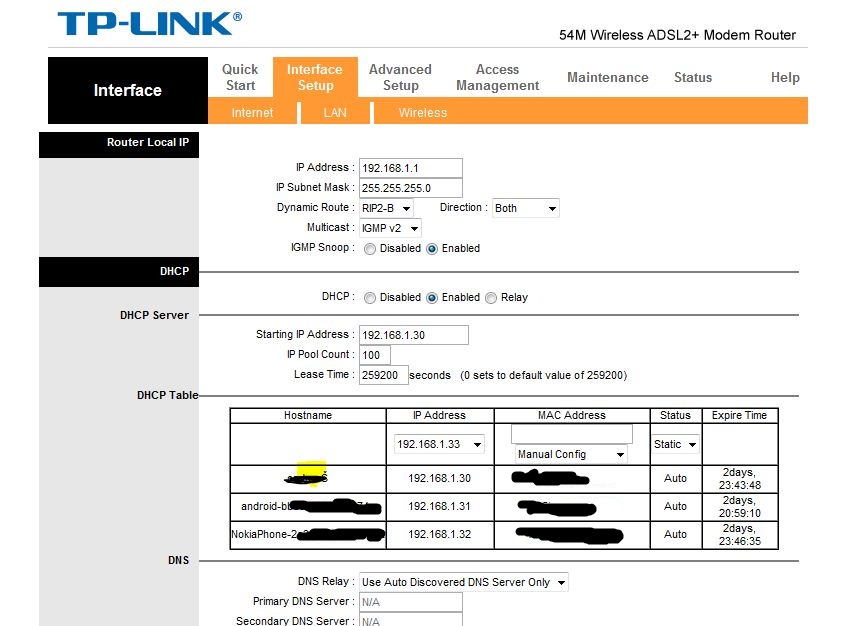This screenshot has width=866, height=626.
Task: Expand the Dynamic Route RIP2-B dropdown
Action: [386, 208]
